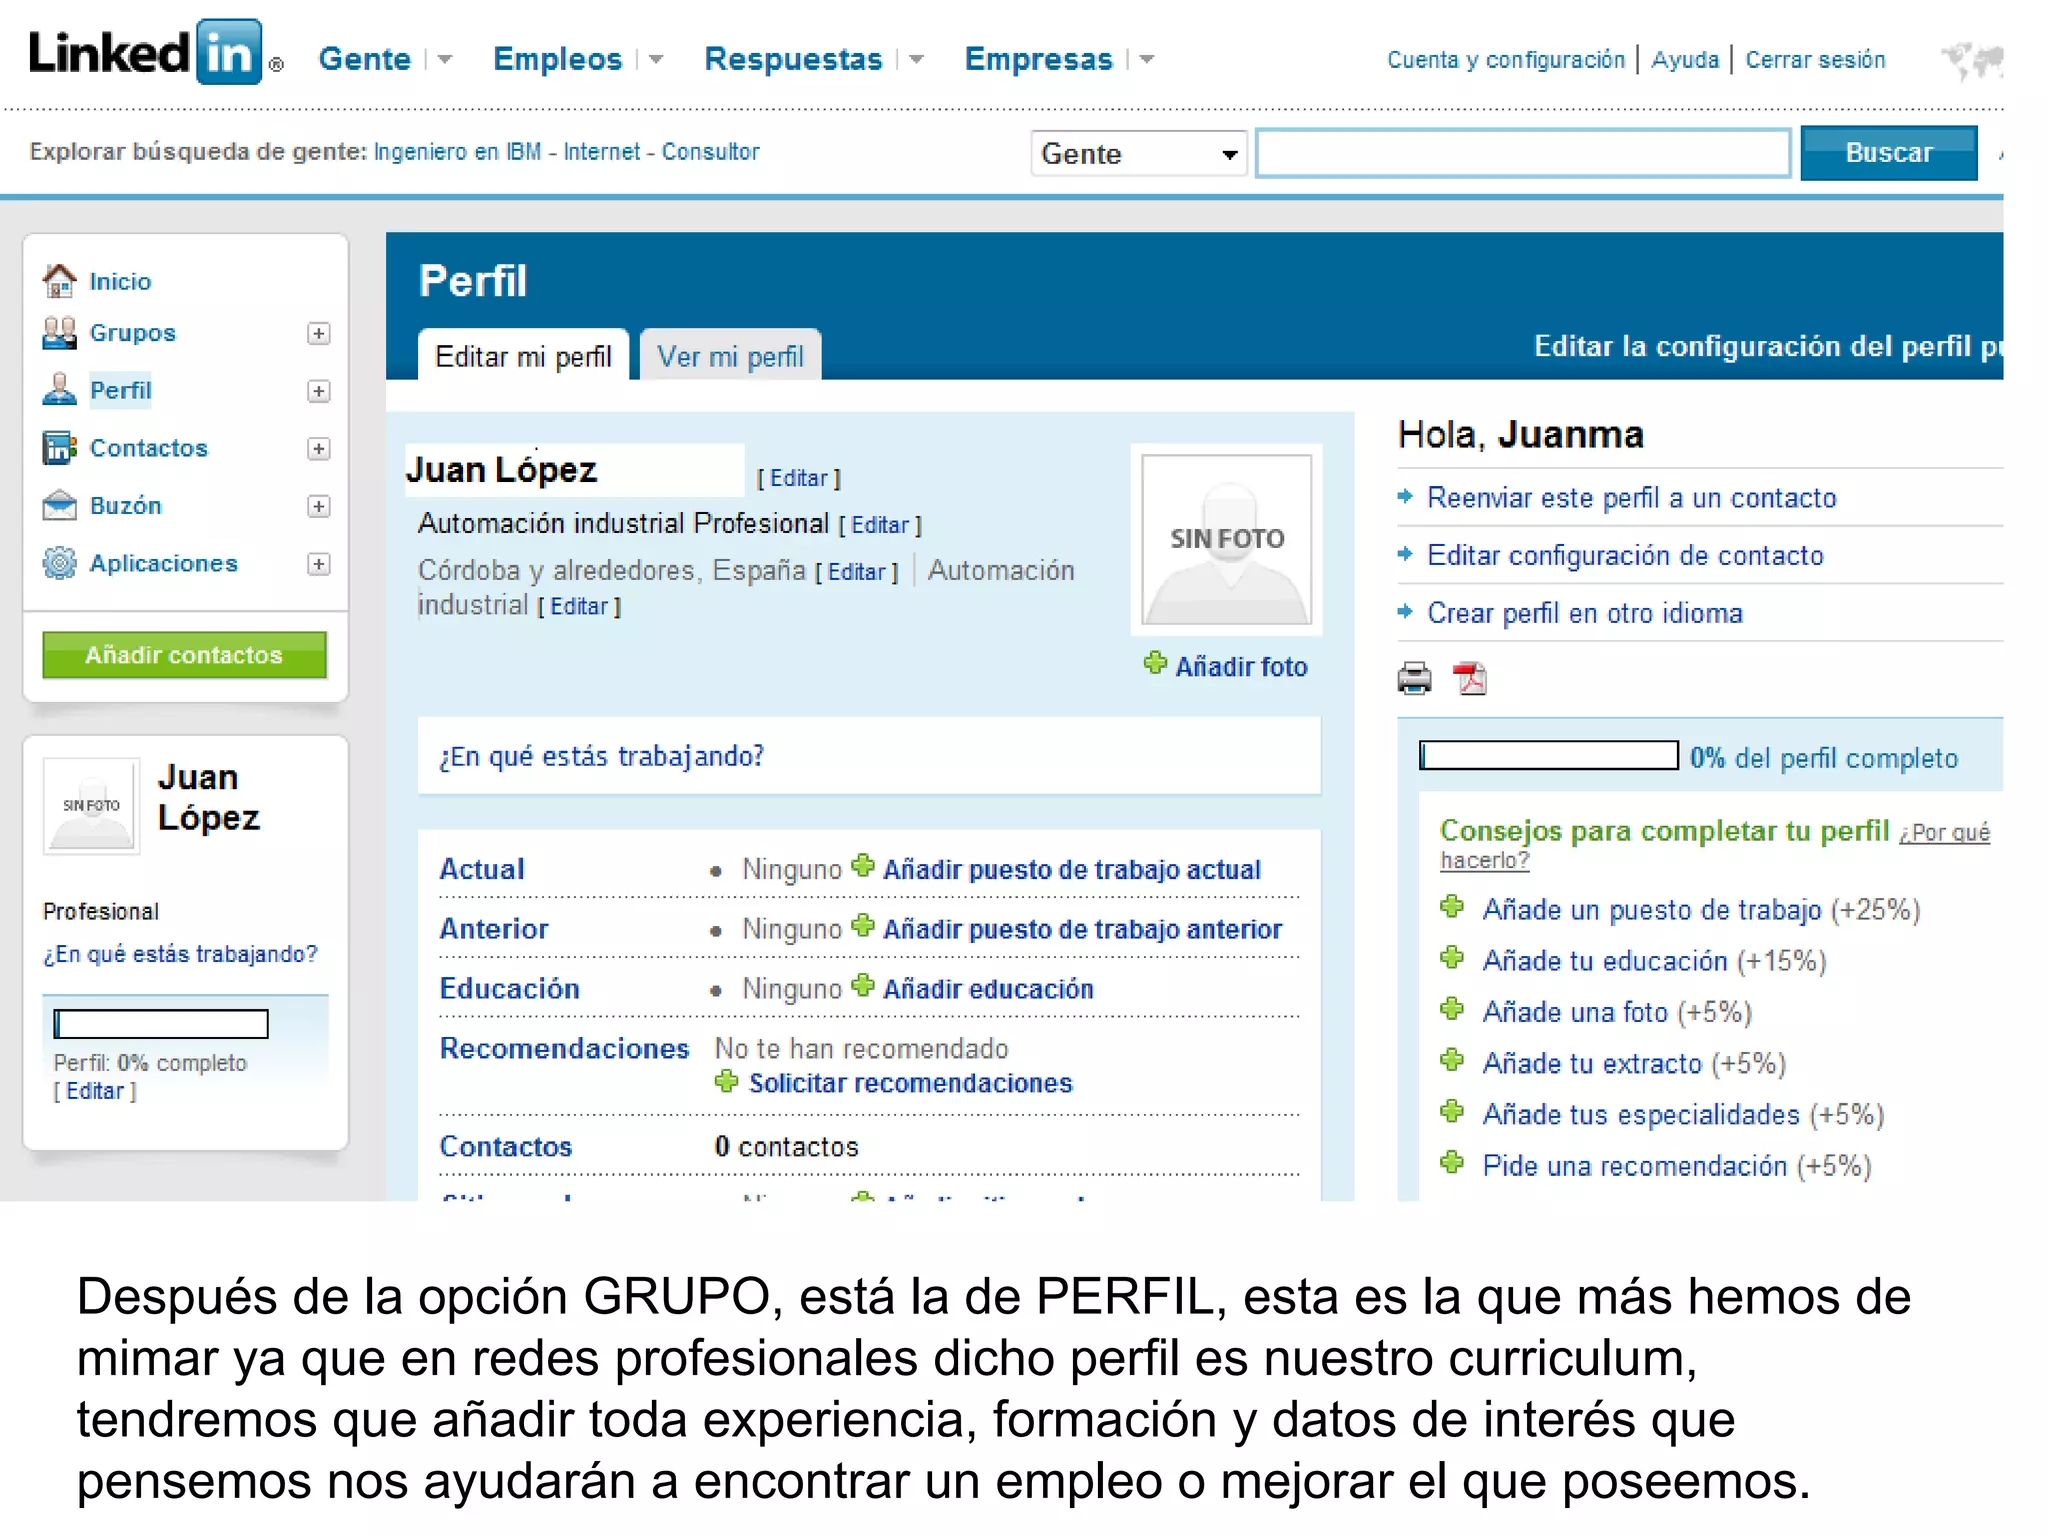Click the Internet people search link

coord(601,152)
